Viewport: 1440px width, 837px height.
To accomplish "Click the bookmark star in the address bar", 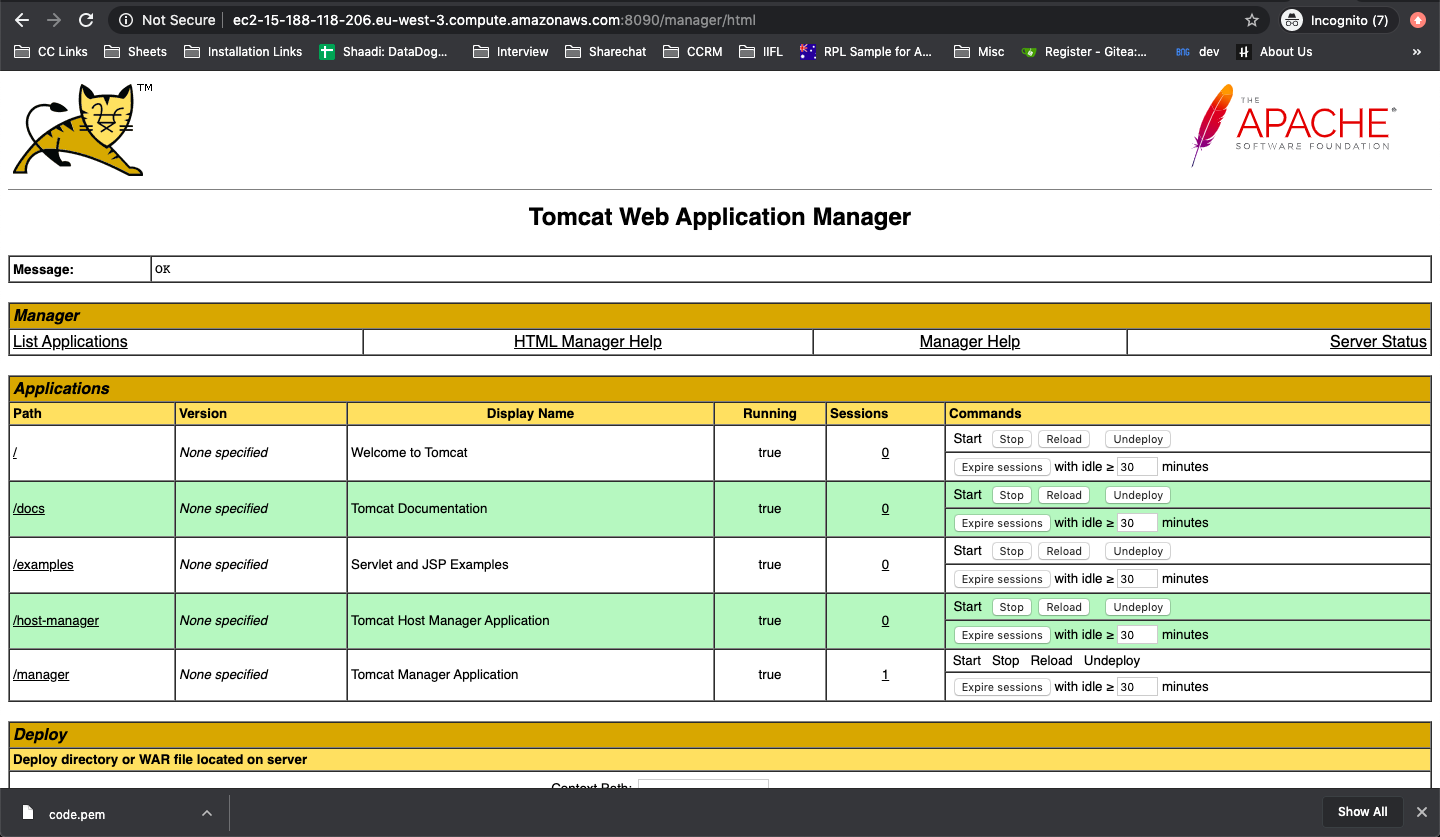I will 1252,19.
